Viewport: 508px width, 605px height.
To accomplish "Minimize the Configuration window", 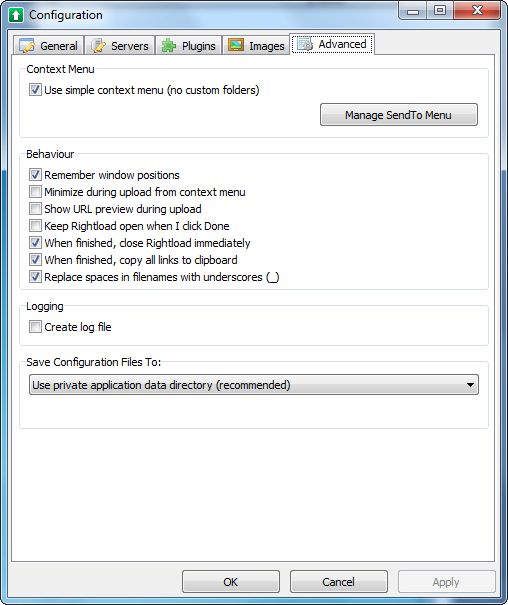I will (x=413, y=10).
